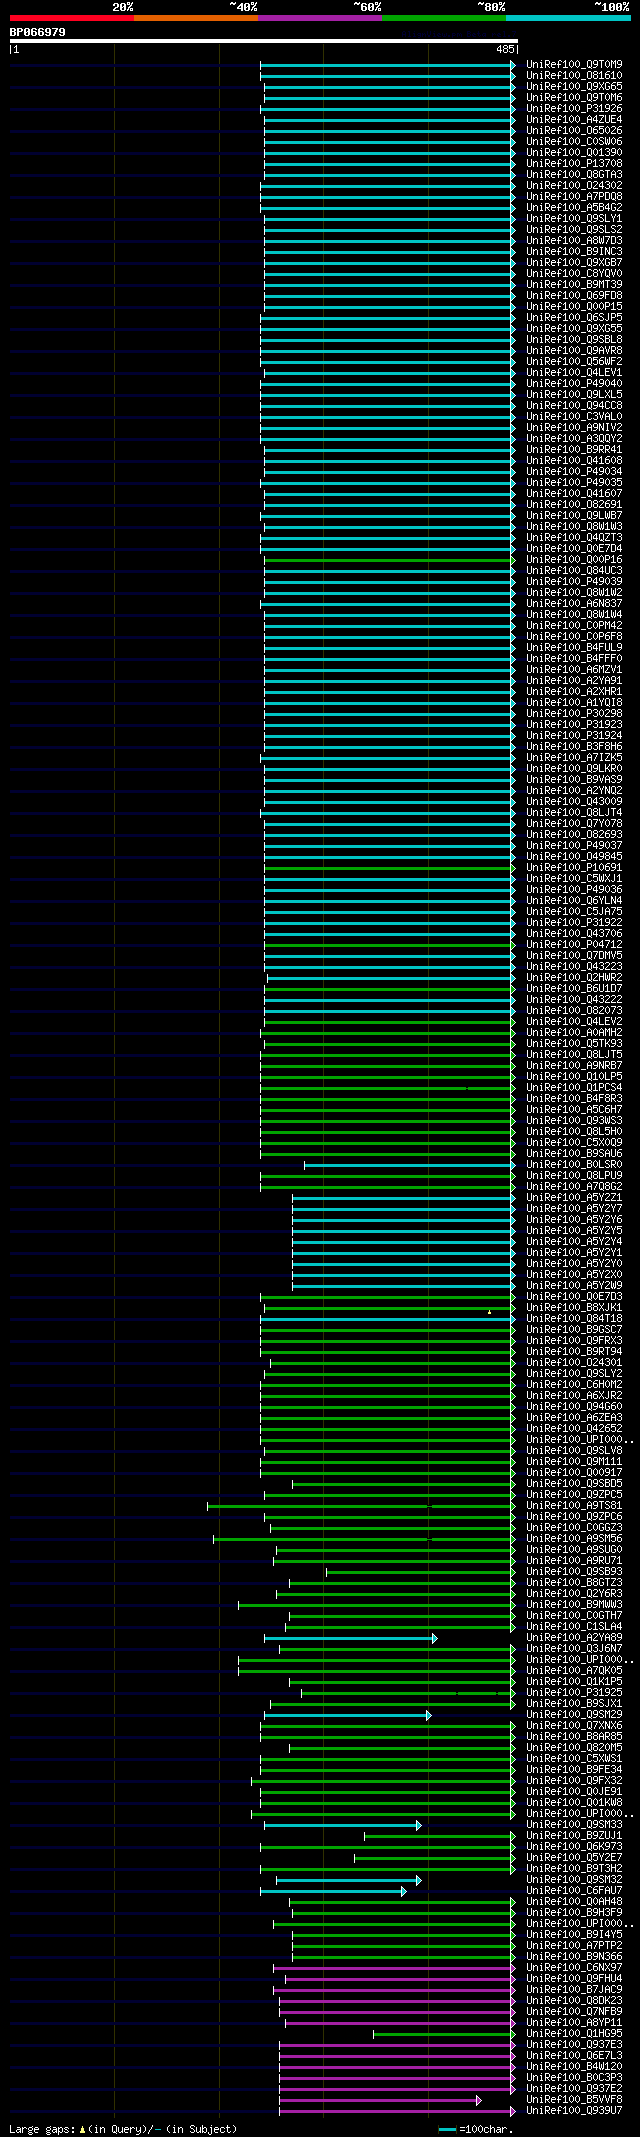
Task: Select label UniRef100_C6FAU7
Action: pyautogui.click(x=574, y=1890)
